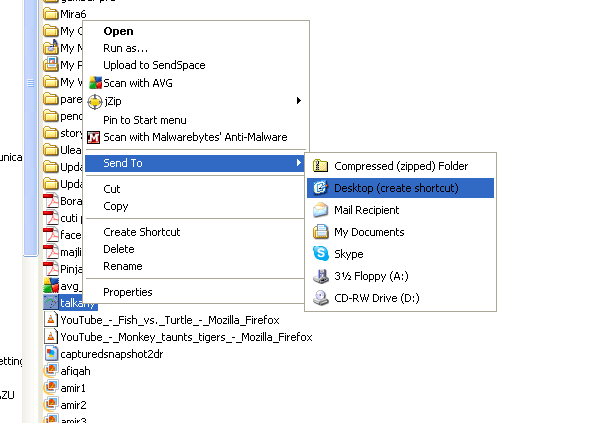Screen dimensions: 598x423
Task: Click the Compressed (zipped) Folder icon
Action: click(x=320, y=166)
